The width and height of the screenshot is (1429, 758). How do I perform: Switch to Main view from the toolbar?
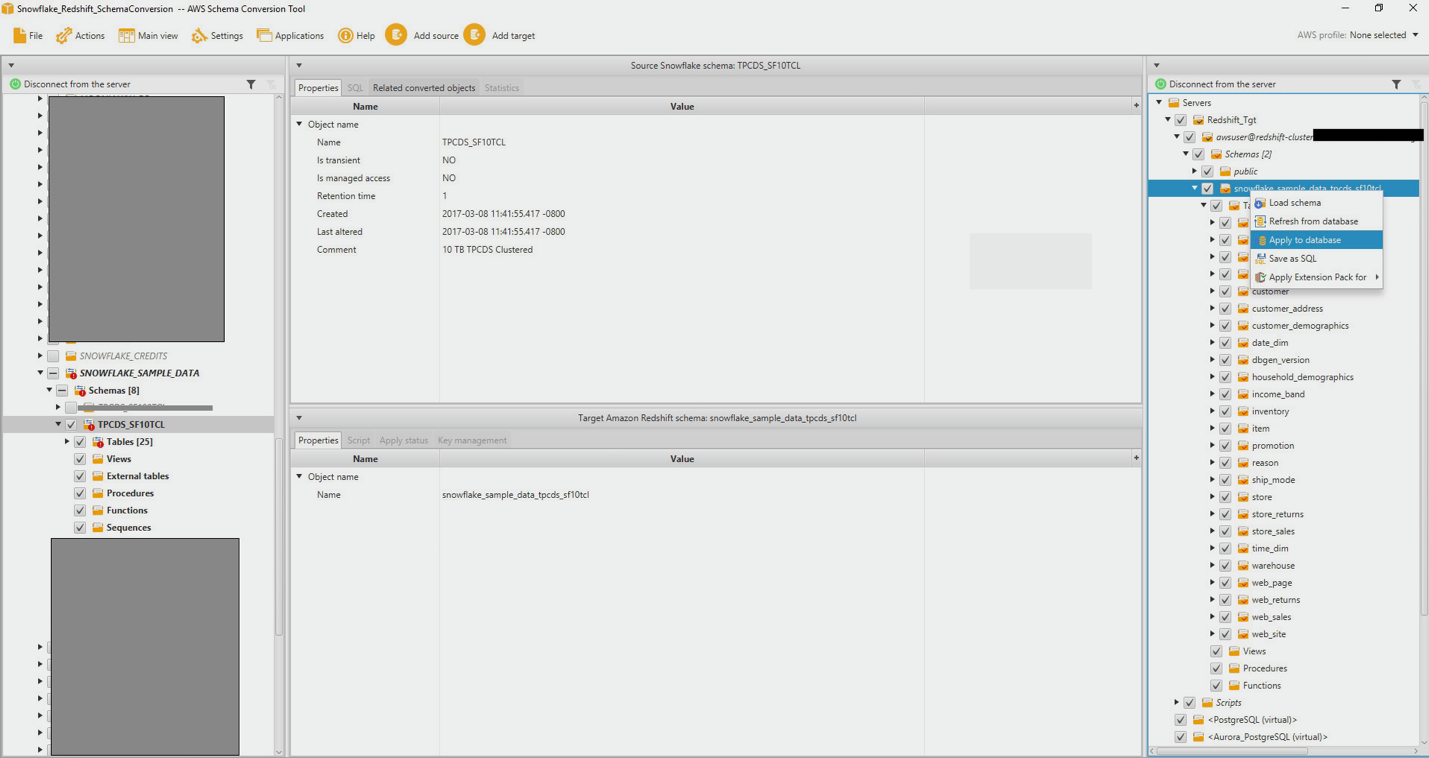click(x=148, y=36)
